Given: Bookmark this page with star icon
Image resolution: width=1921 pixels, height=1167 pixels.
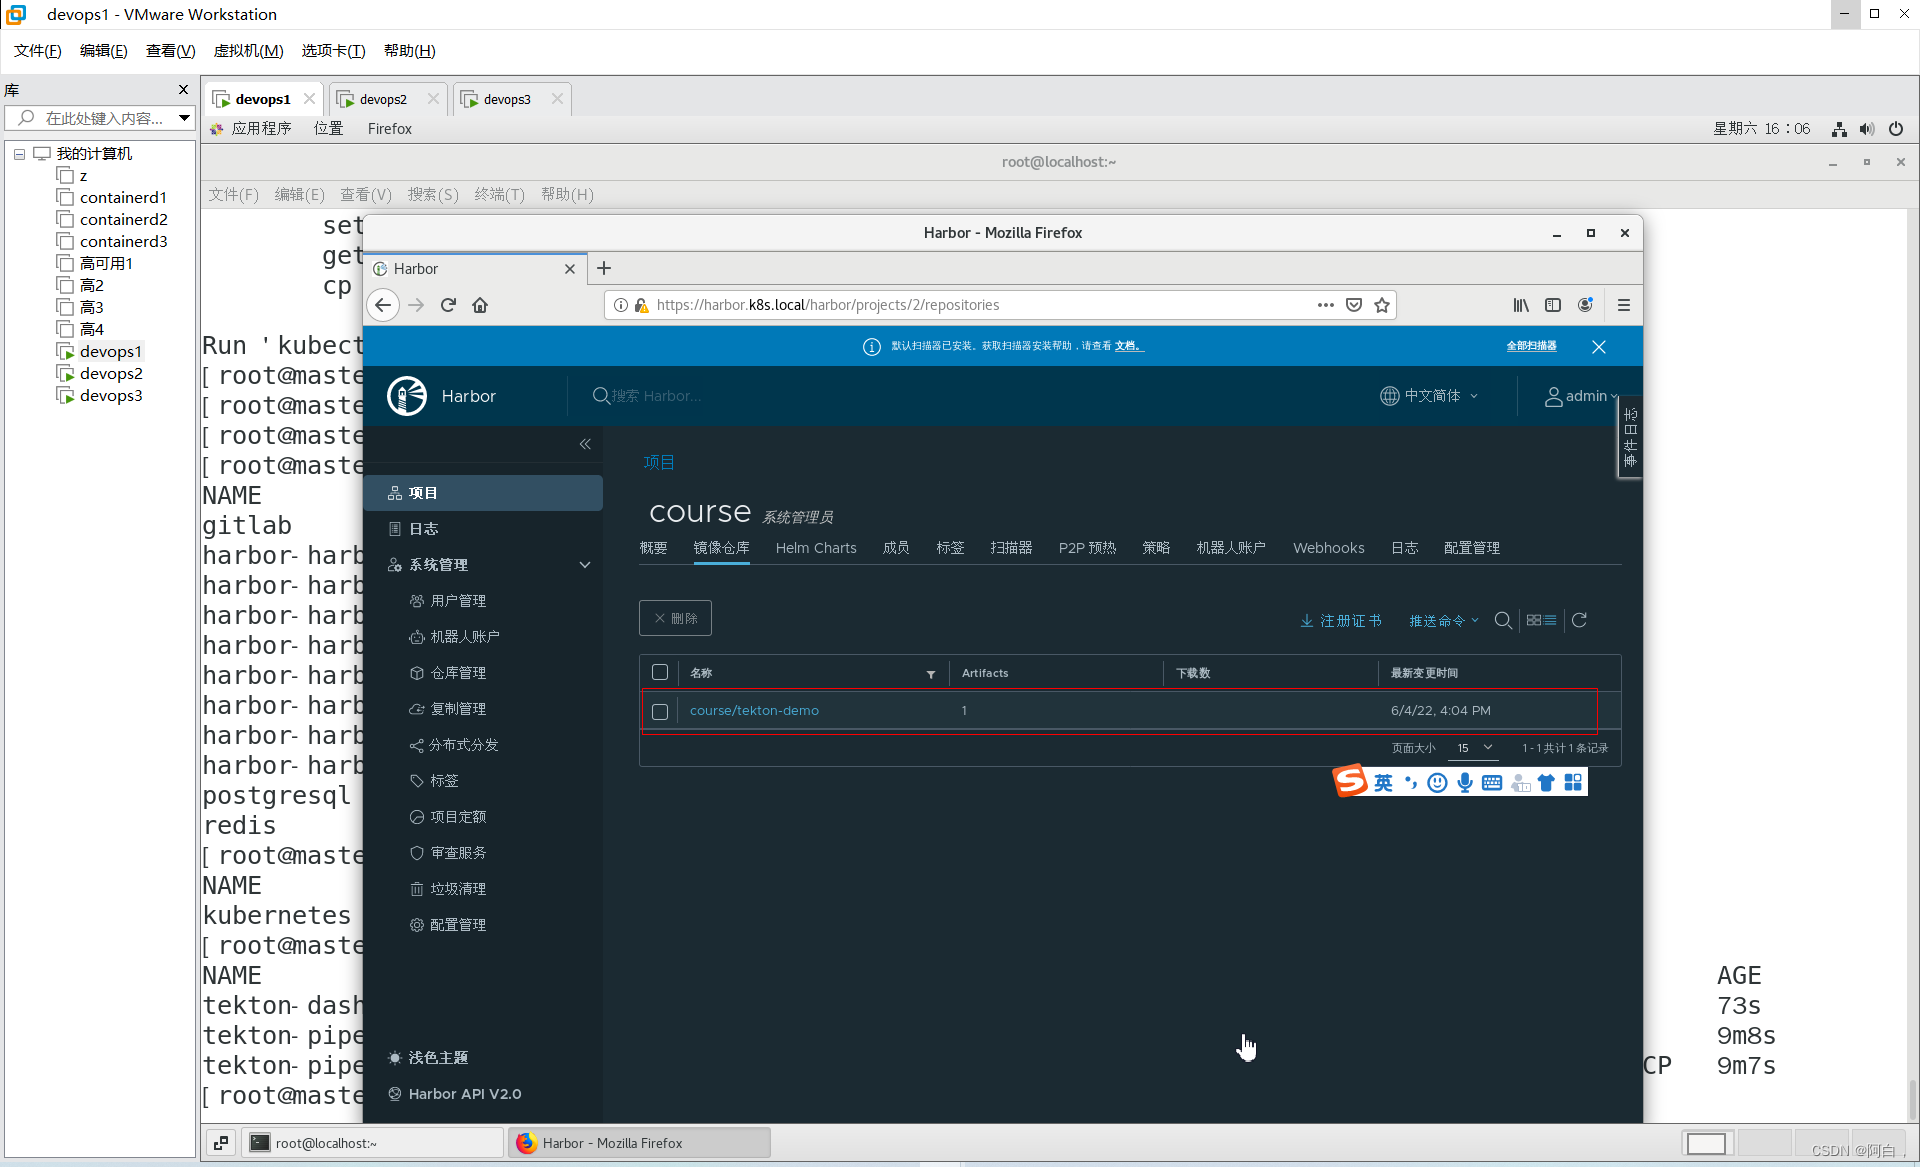Looking at the screenshot, I should point(1382,305).
